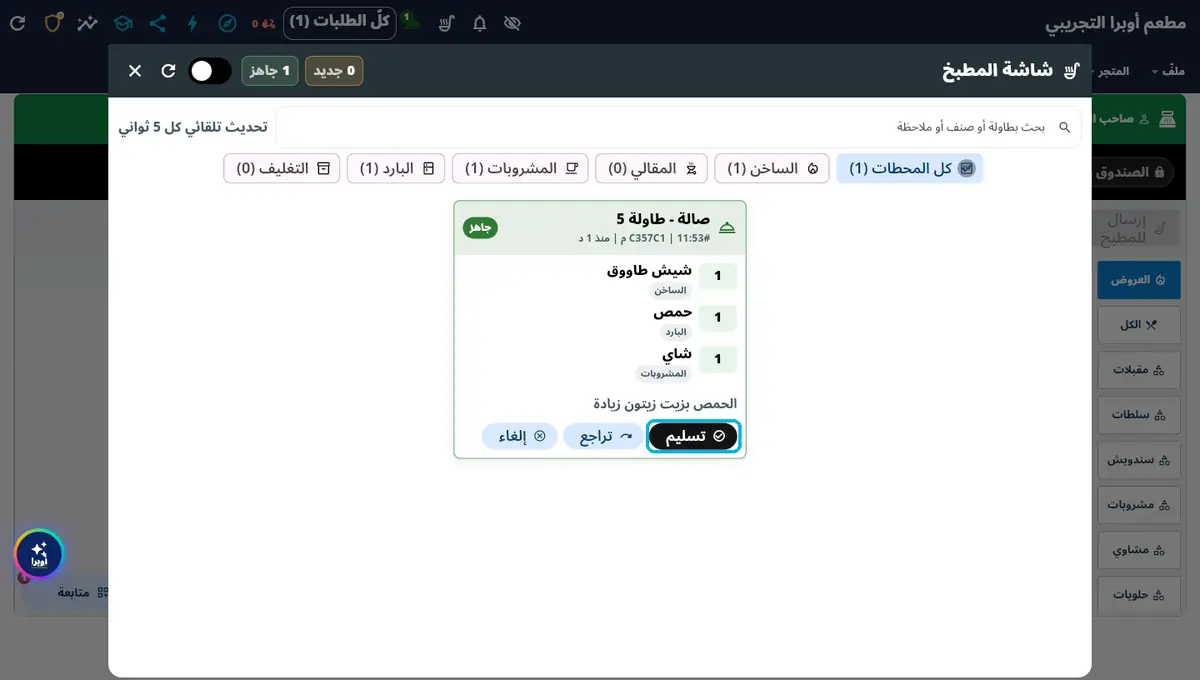Click the ladle icon beside شاشة المطبخ title
This screenshot has height=680, width=1200.
pyautogui.click(x=1071, y=71)
